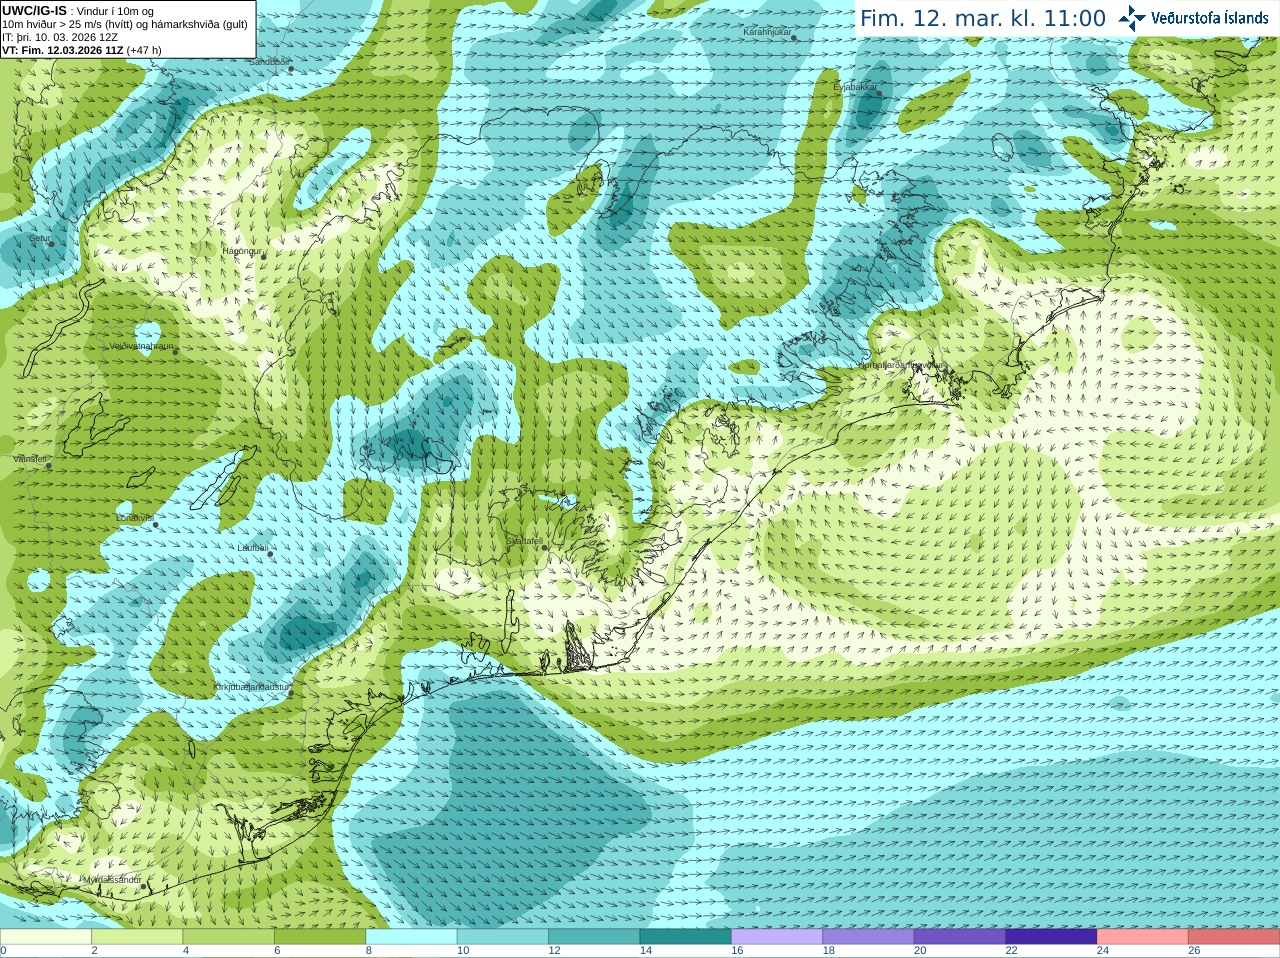
Task: Pick the medium green 4–6 m/s scale color
Action: 228,937
